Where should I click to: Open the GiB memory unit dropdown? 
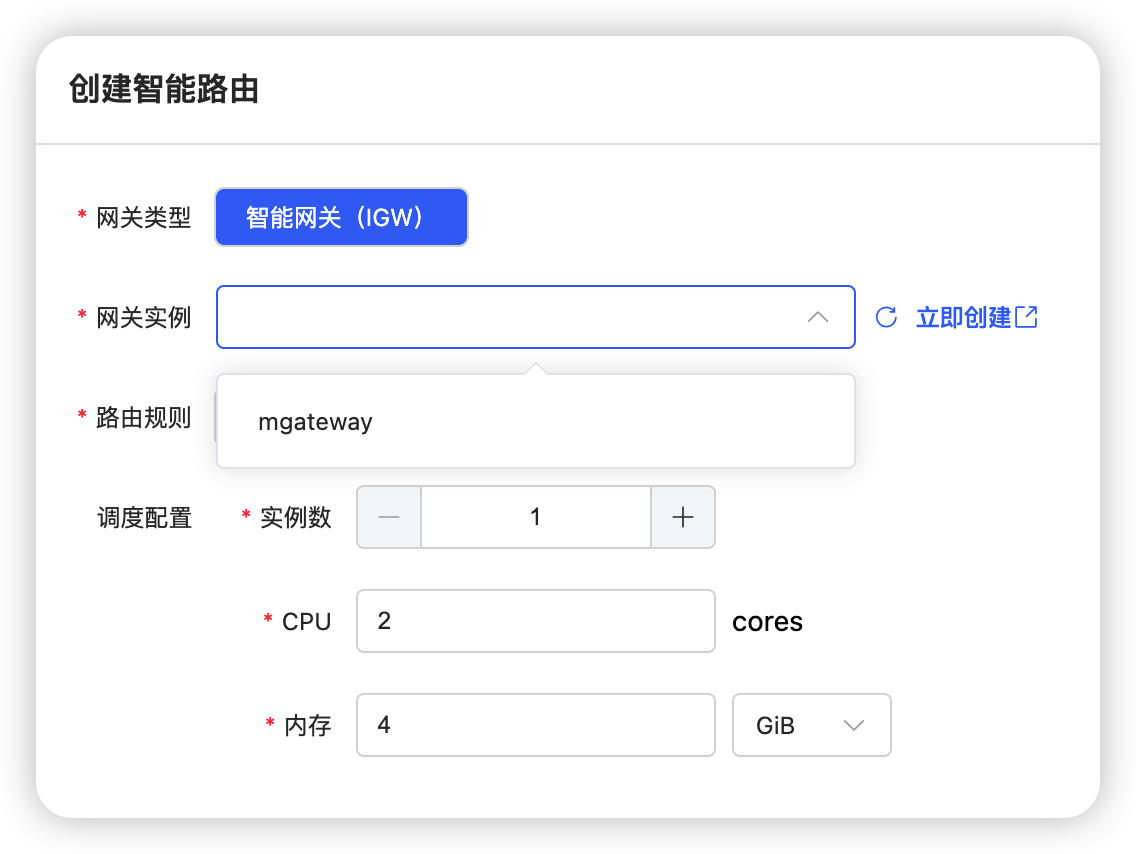[x=811, y=725]
